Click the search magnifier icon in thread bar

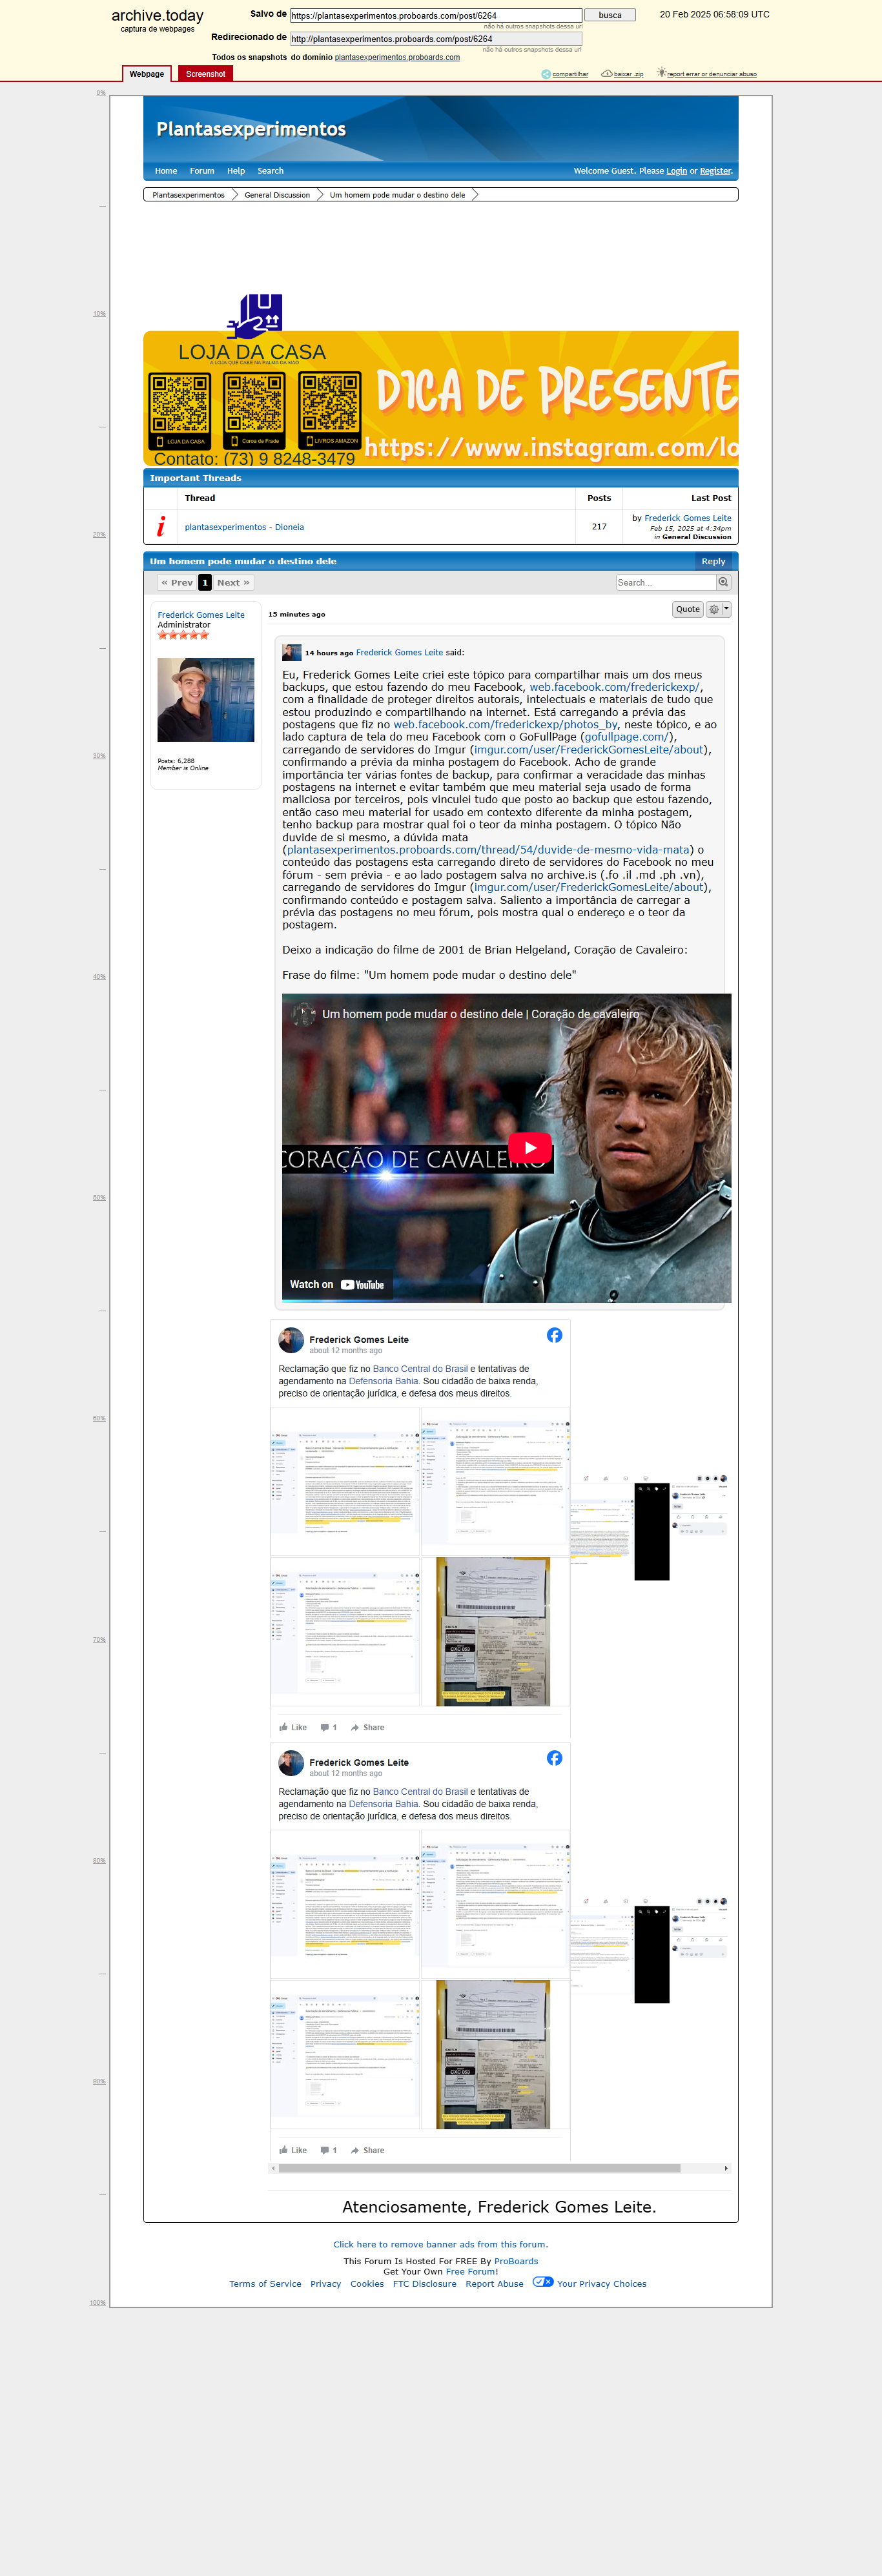click(x=723, y=582)
